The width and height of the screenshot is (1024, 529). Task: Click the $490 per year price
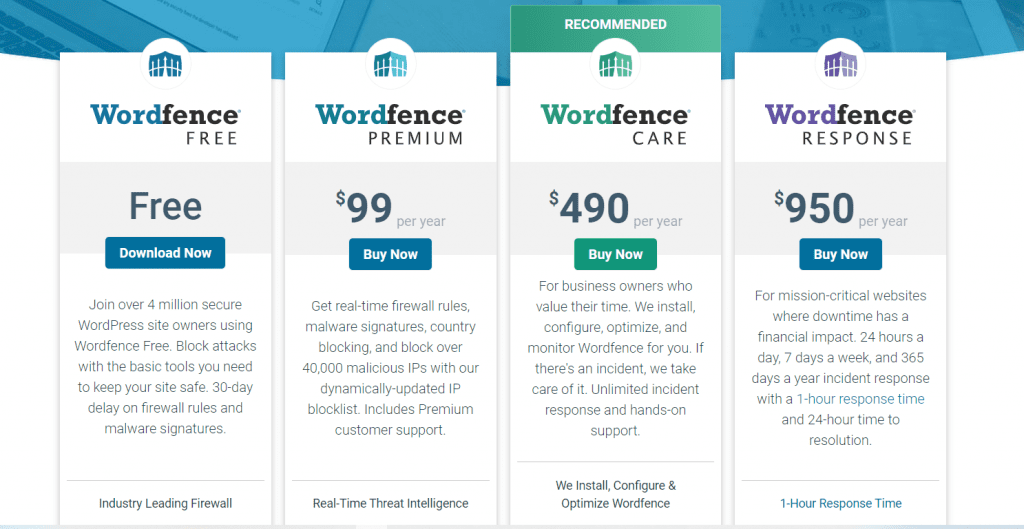(x=615, y=208)
